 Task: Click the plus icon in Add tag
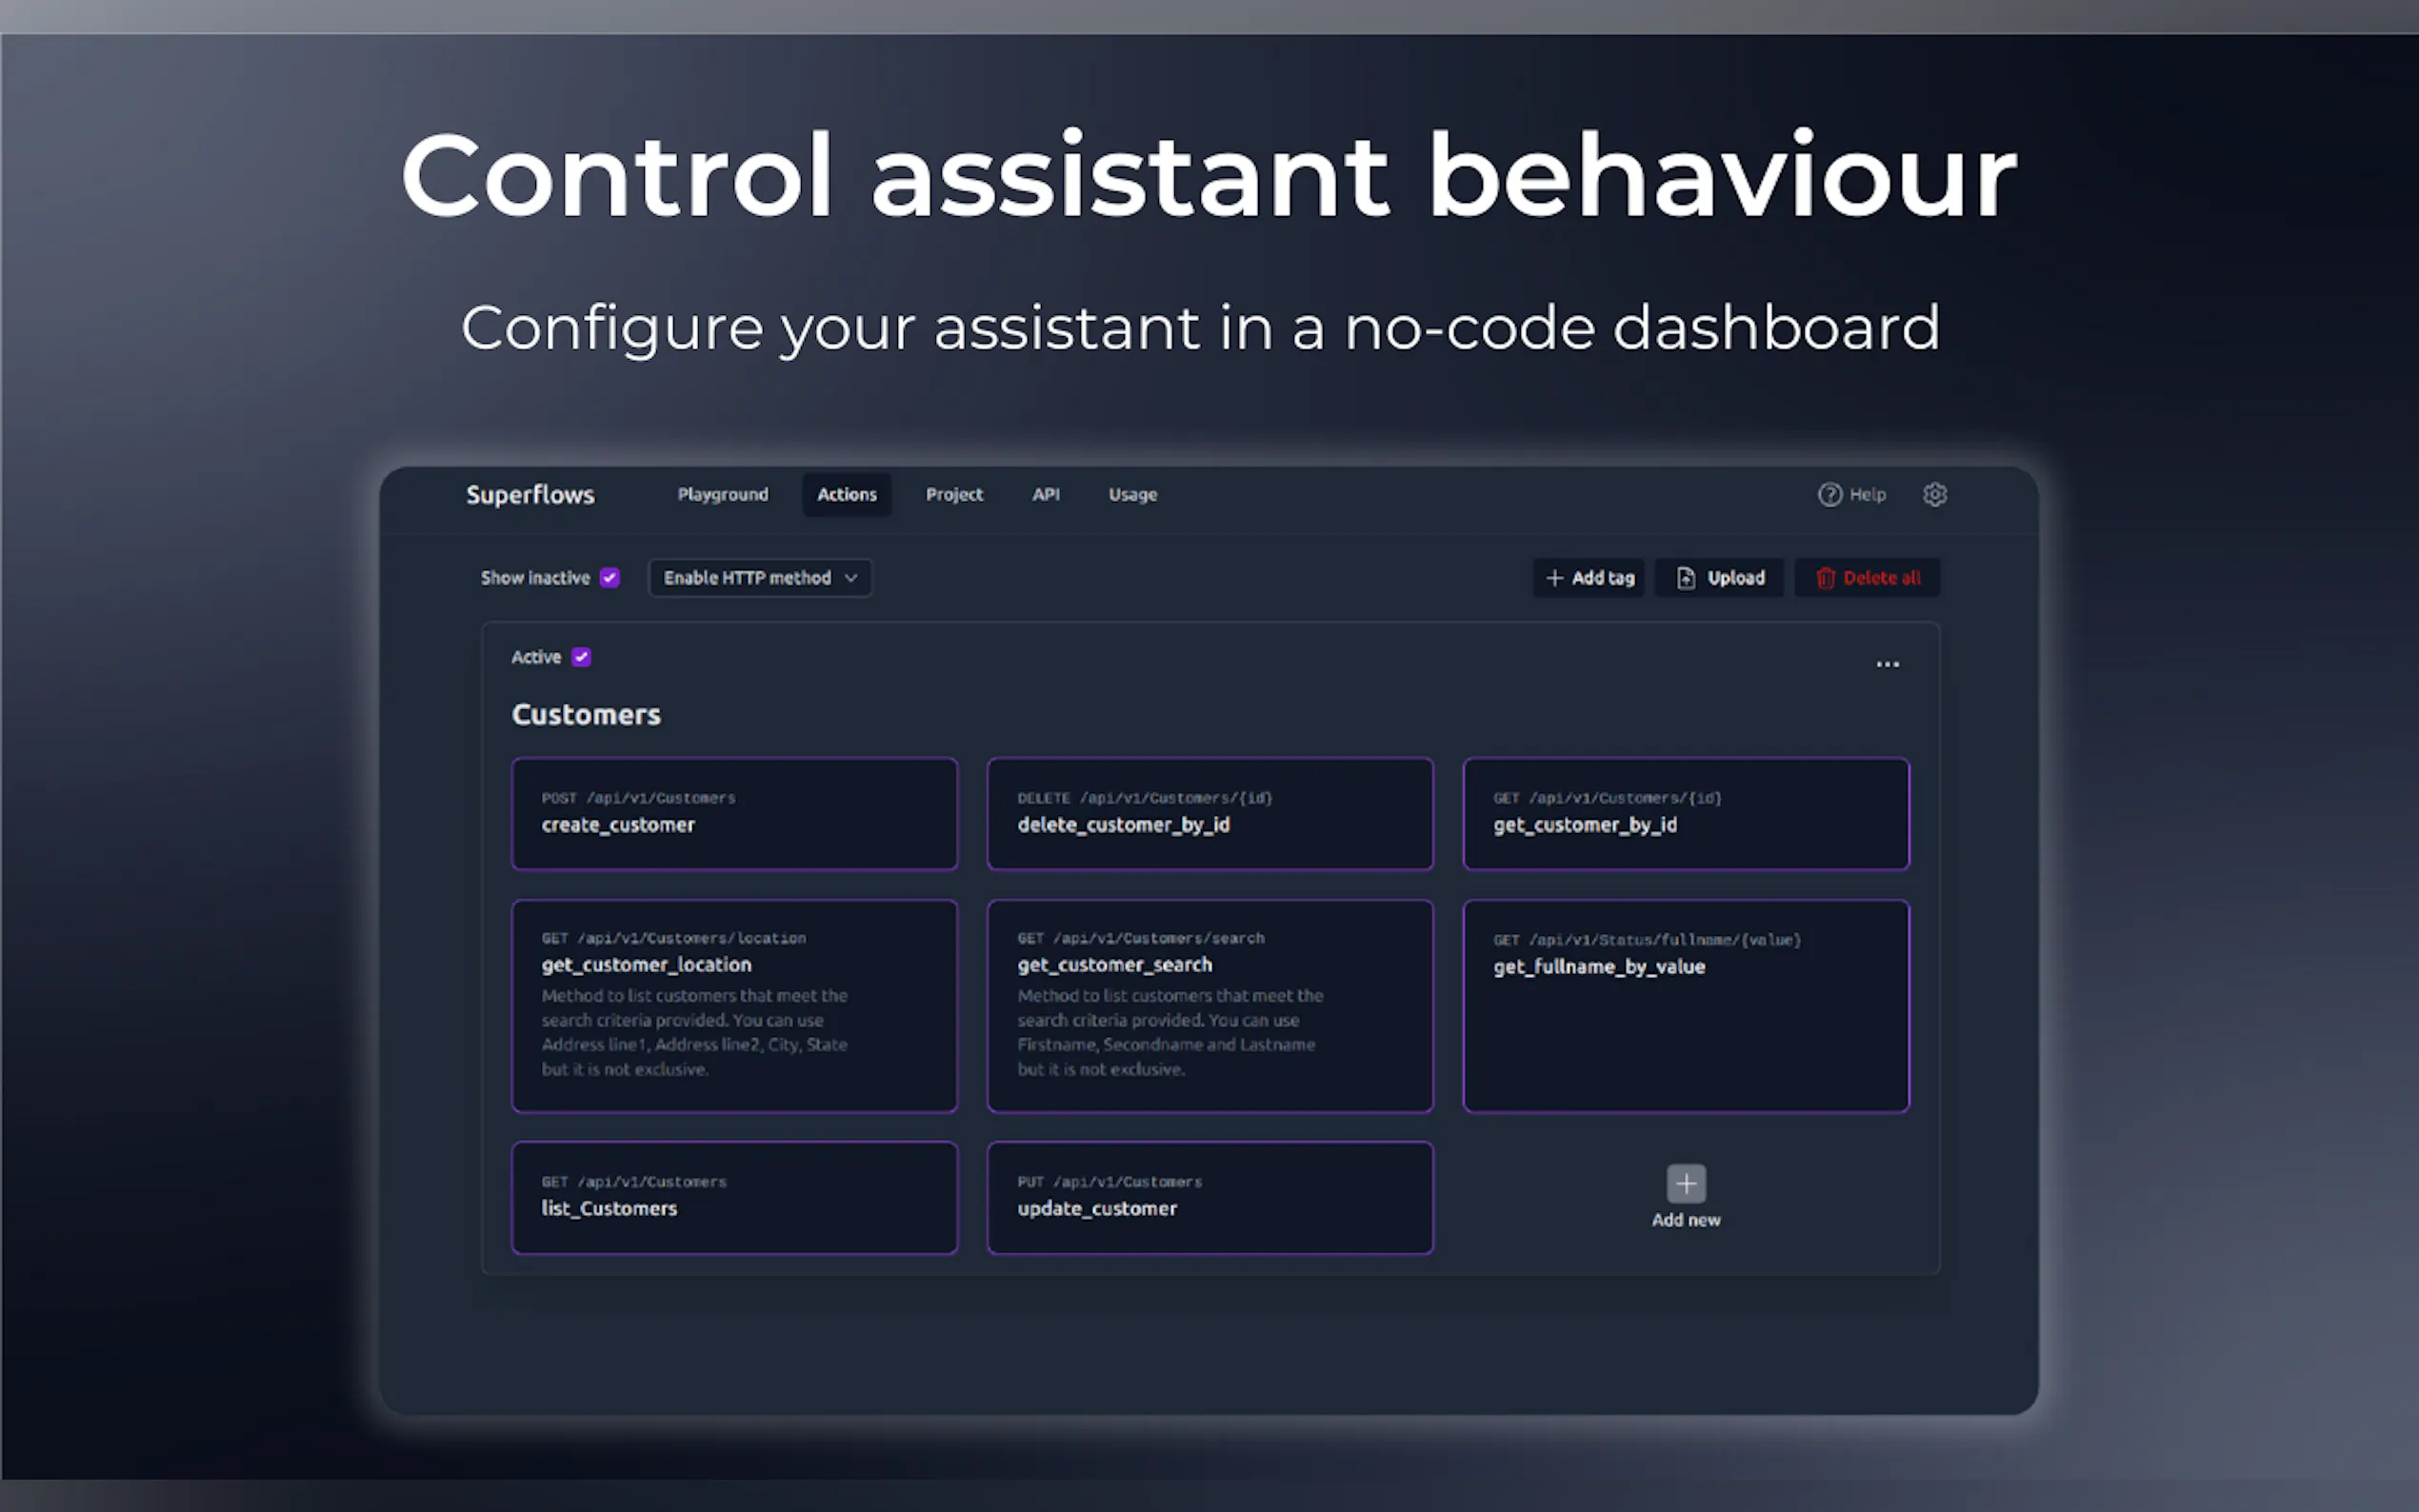[x=1554, y=578]
